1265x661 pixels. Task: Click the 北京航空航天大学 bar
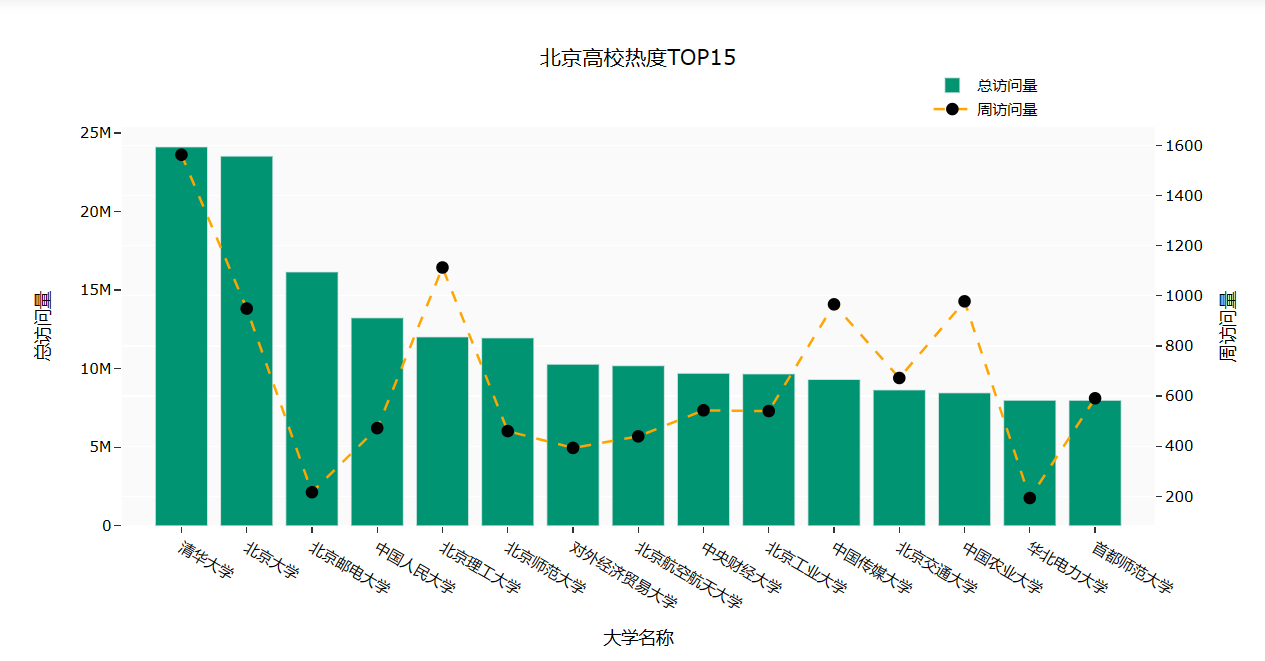click(x=638, y=446)
